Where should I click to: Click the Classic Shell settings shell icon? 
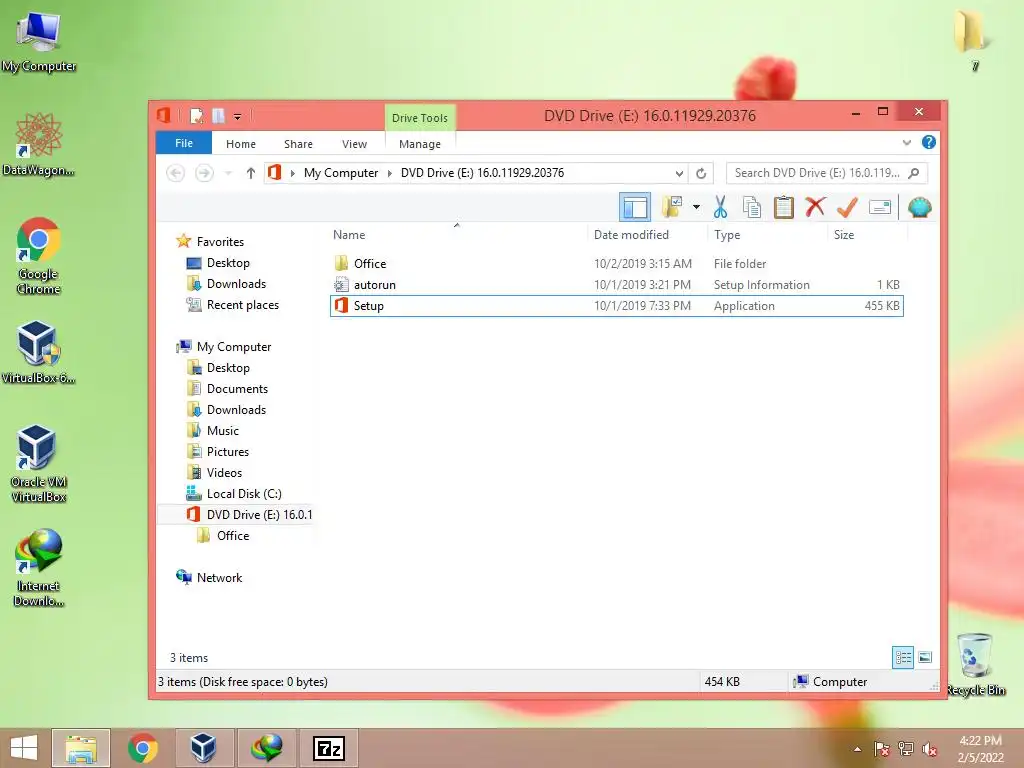[919, 208]
